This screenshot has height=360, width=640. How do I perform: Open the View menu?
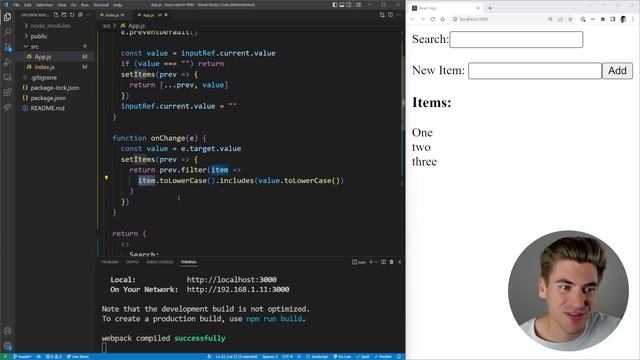point(62,5)
